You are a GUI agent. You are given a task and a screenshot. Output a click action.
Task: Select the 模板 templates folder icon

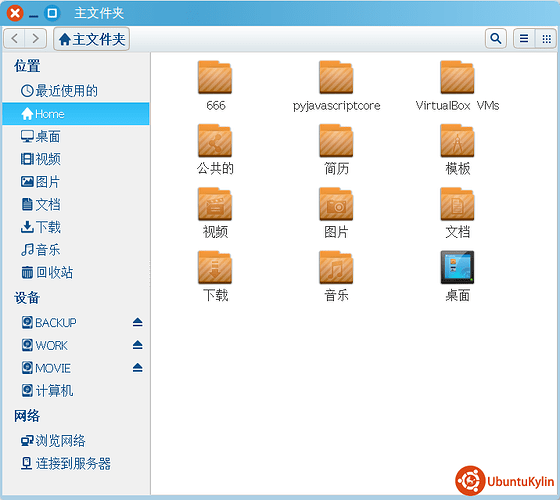[x=457, y=141]
